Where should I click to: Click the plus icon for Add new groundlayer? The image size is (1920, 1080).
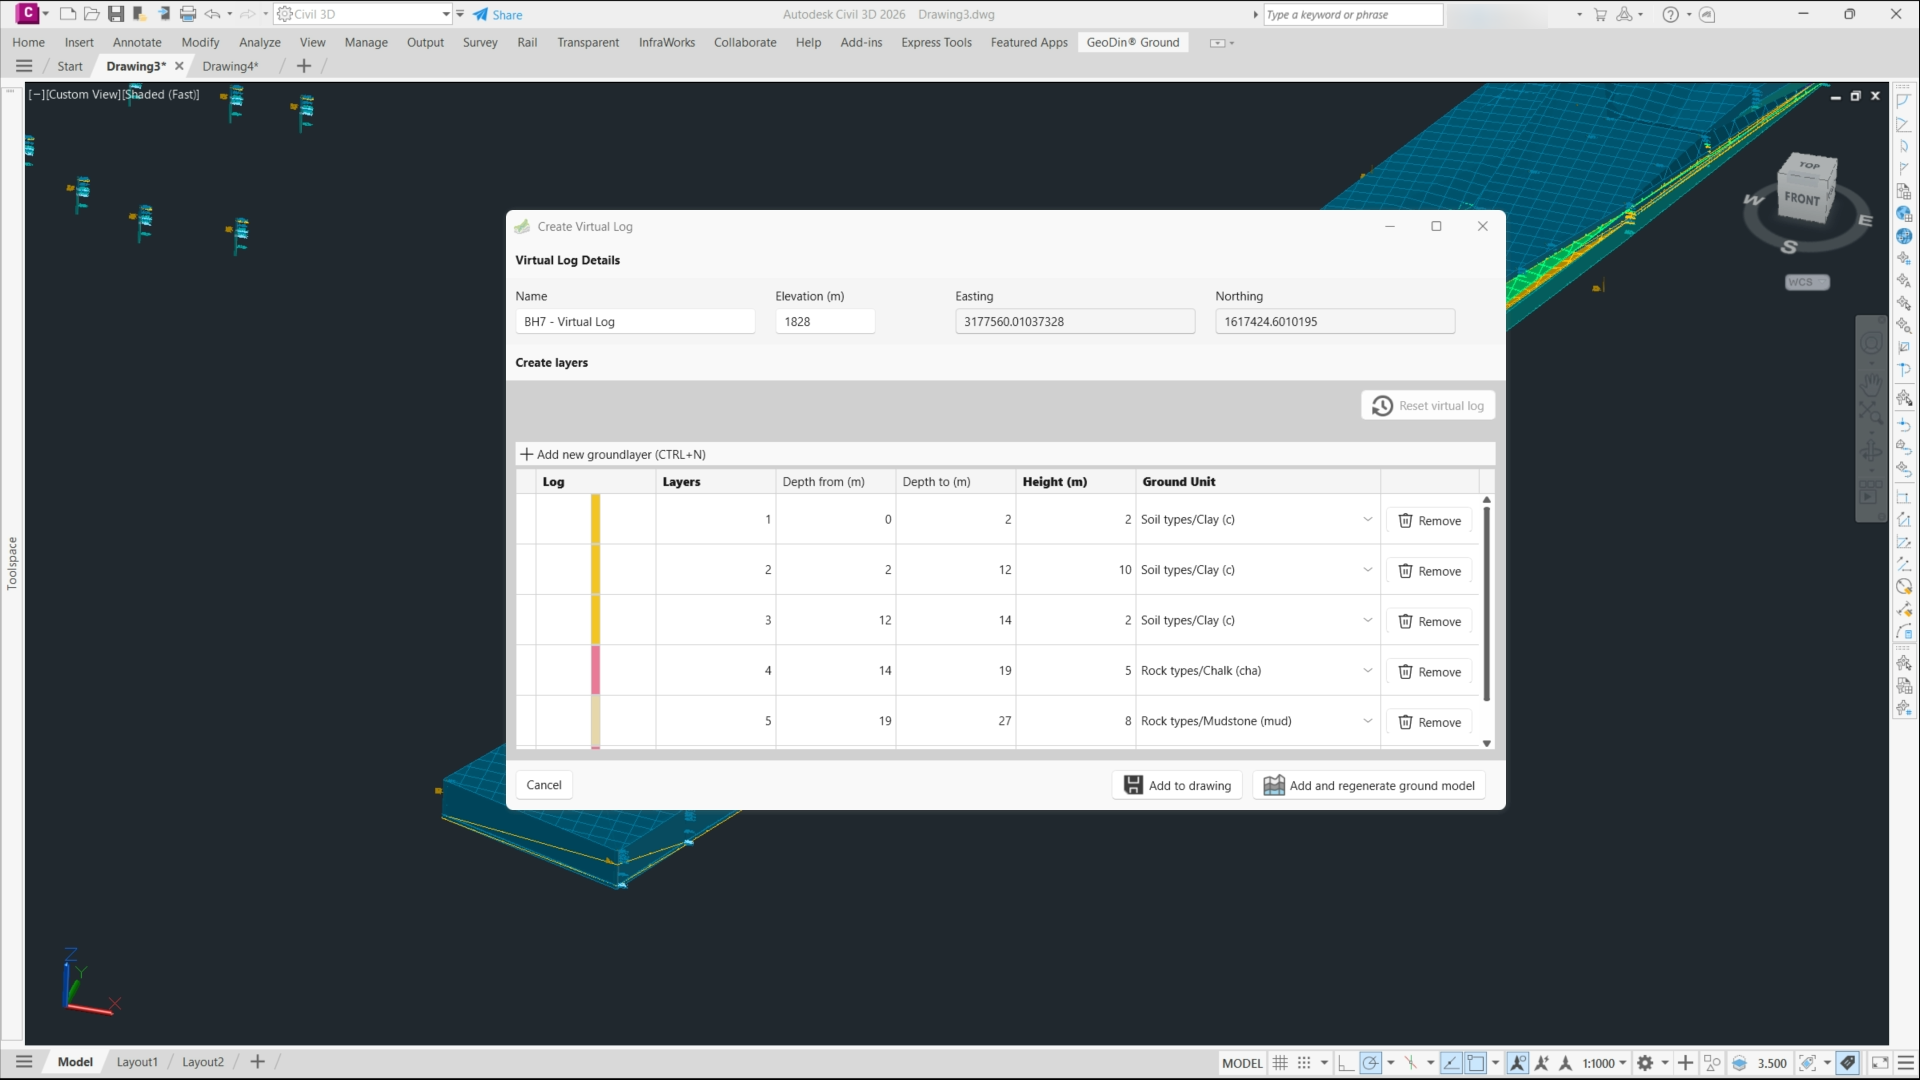click(x=526, y=454)
